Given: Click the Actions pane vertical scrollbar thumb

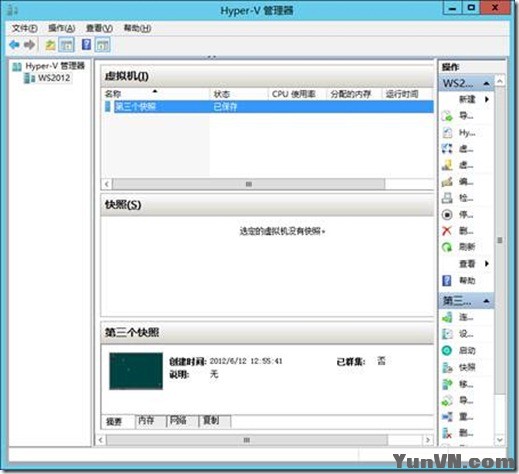Looking at the screenshot, I should pos(500,240).
